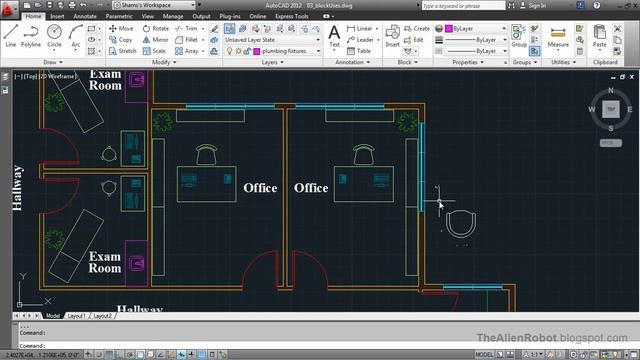Switch to the Manage ribbon tab

(x=173, y=16)
